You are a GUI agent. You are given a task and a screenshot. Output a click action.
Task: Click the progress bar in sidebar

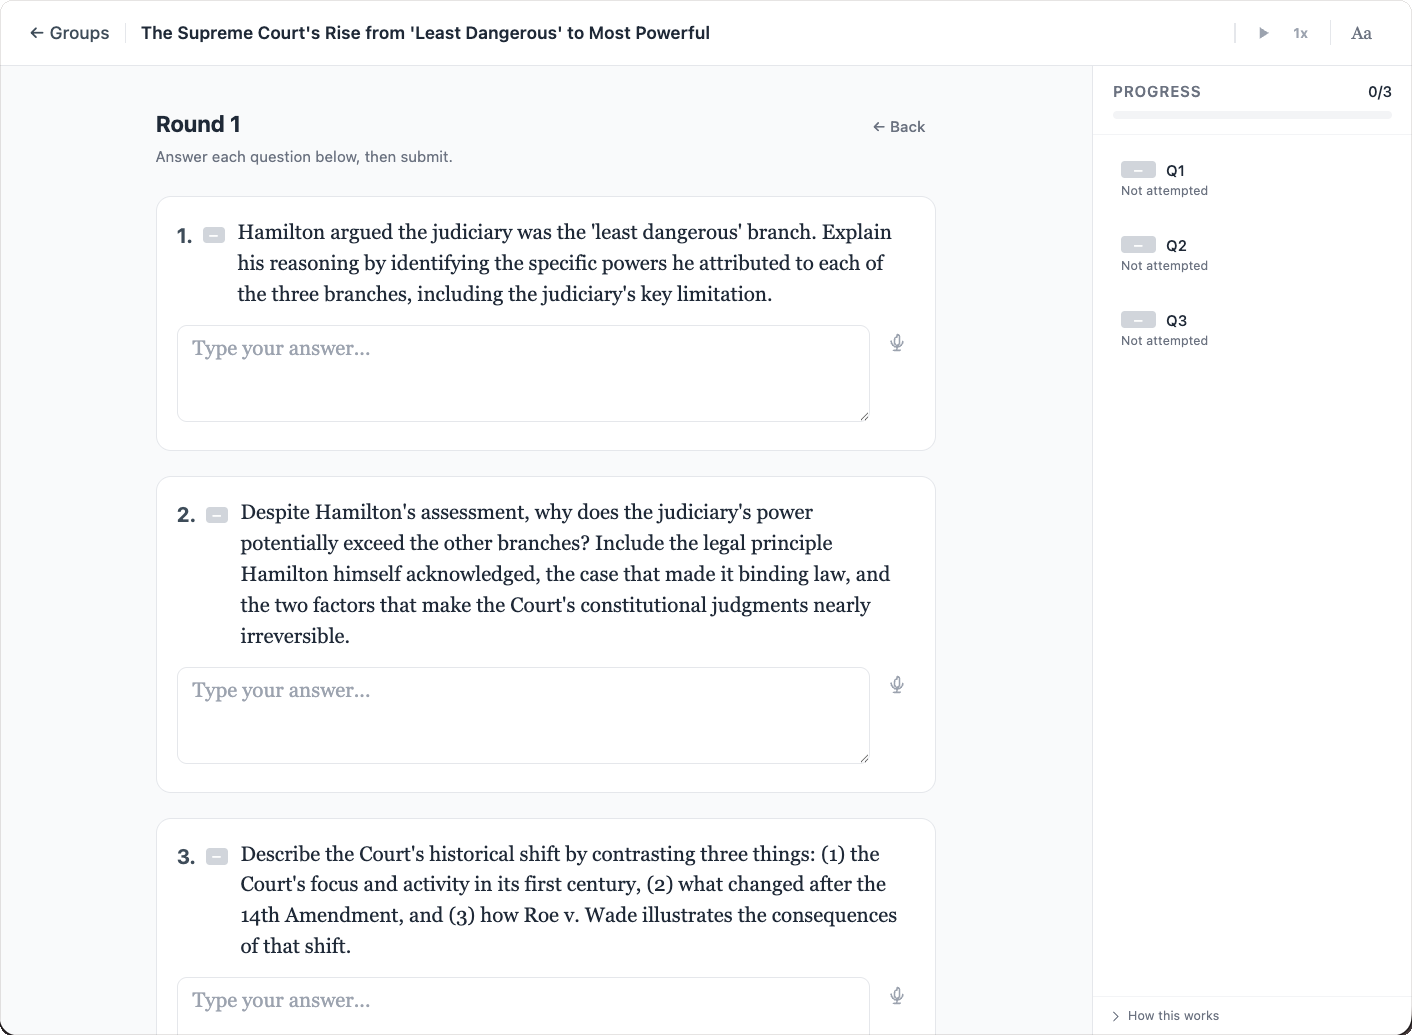pos(1252,115)
